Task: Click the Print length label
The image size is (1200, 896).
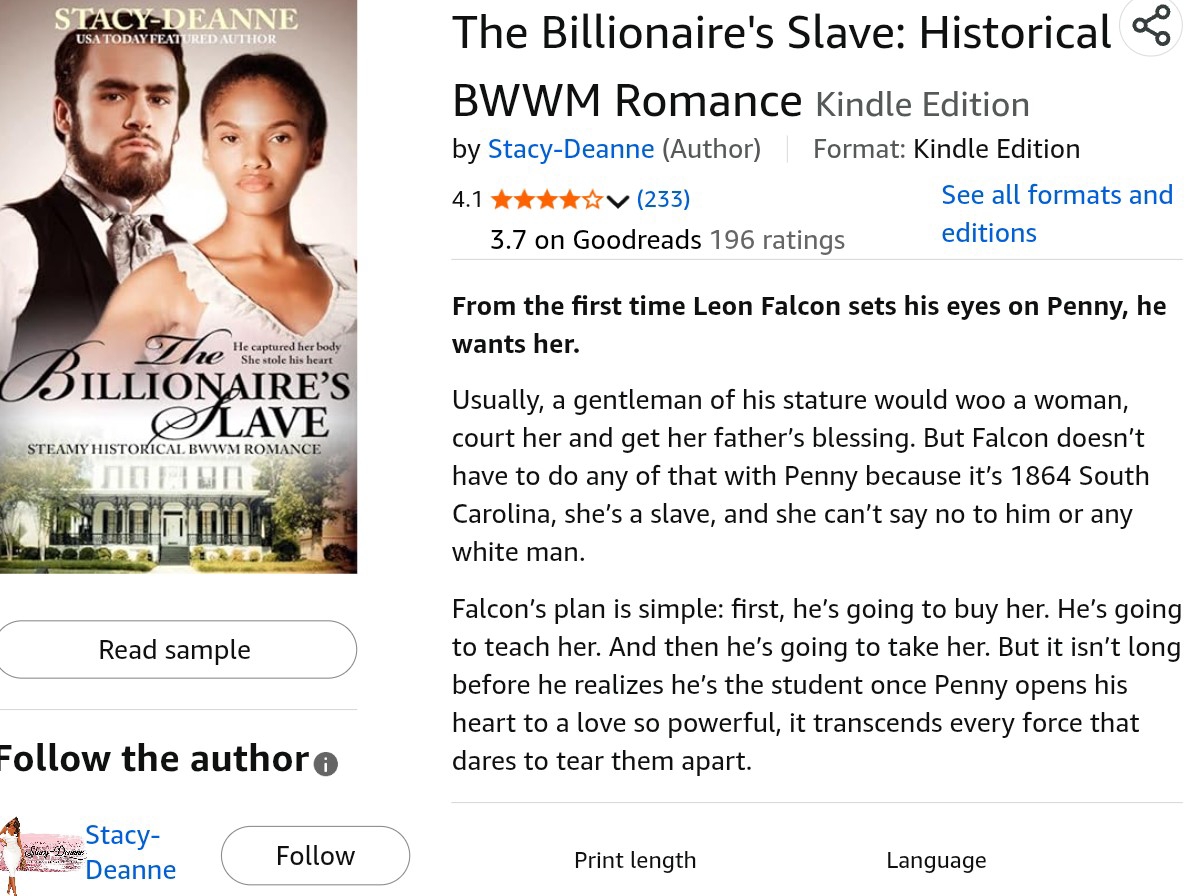Action: 635,860
